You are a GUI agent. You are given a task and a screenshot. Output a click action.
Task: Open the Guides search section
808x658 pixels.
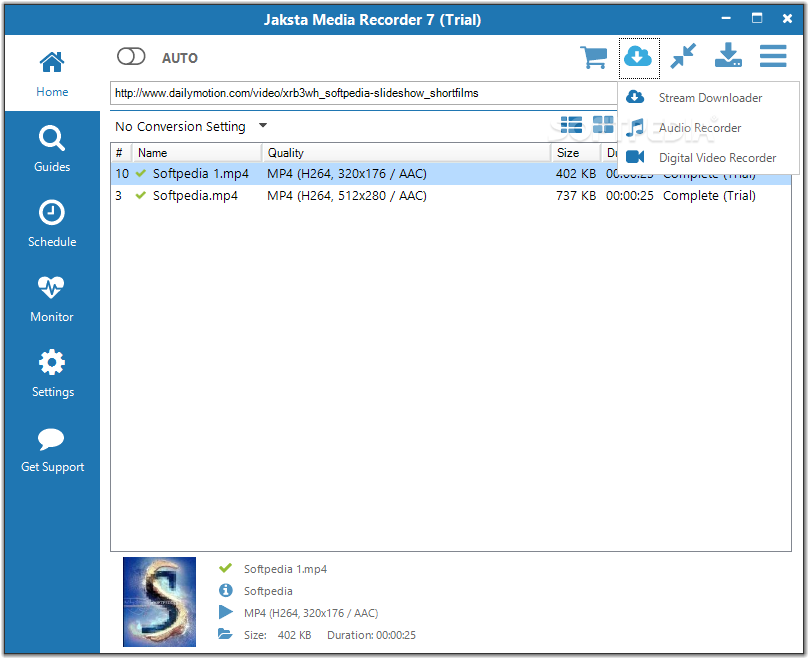(52, 148)
